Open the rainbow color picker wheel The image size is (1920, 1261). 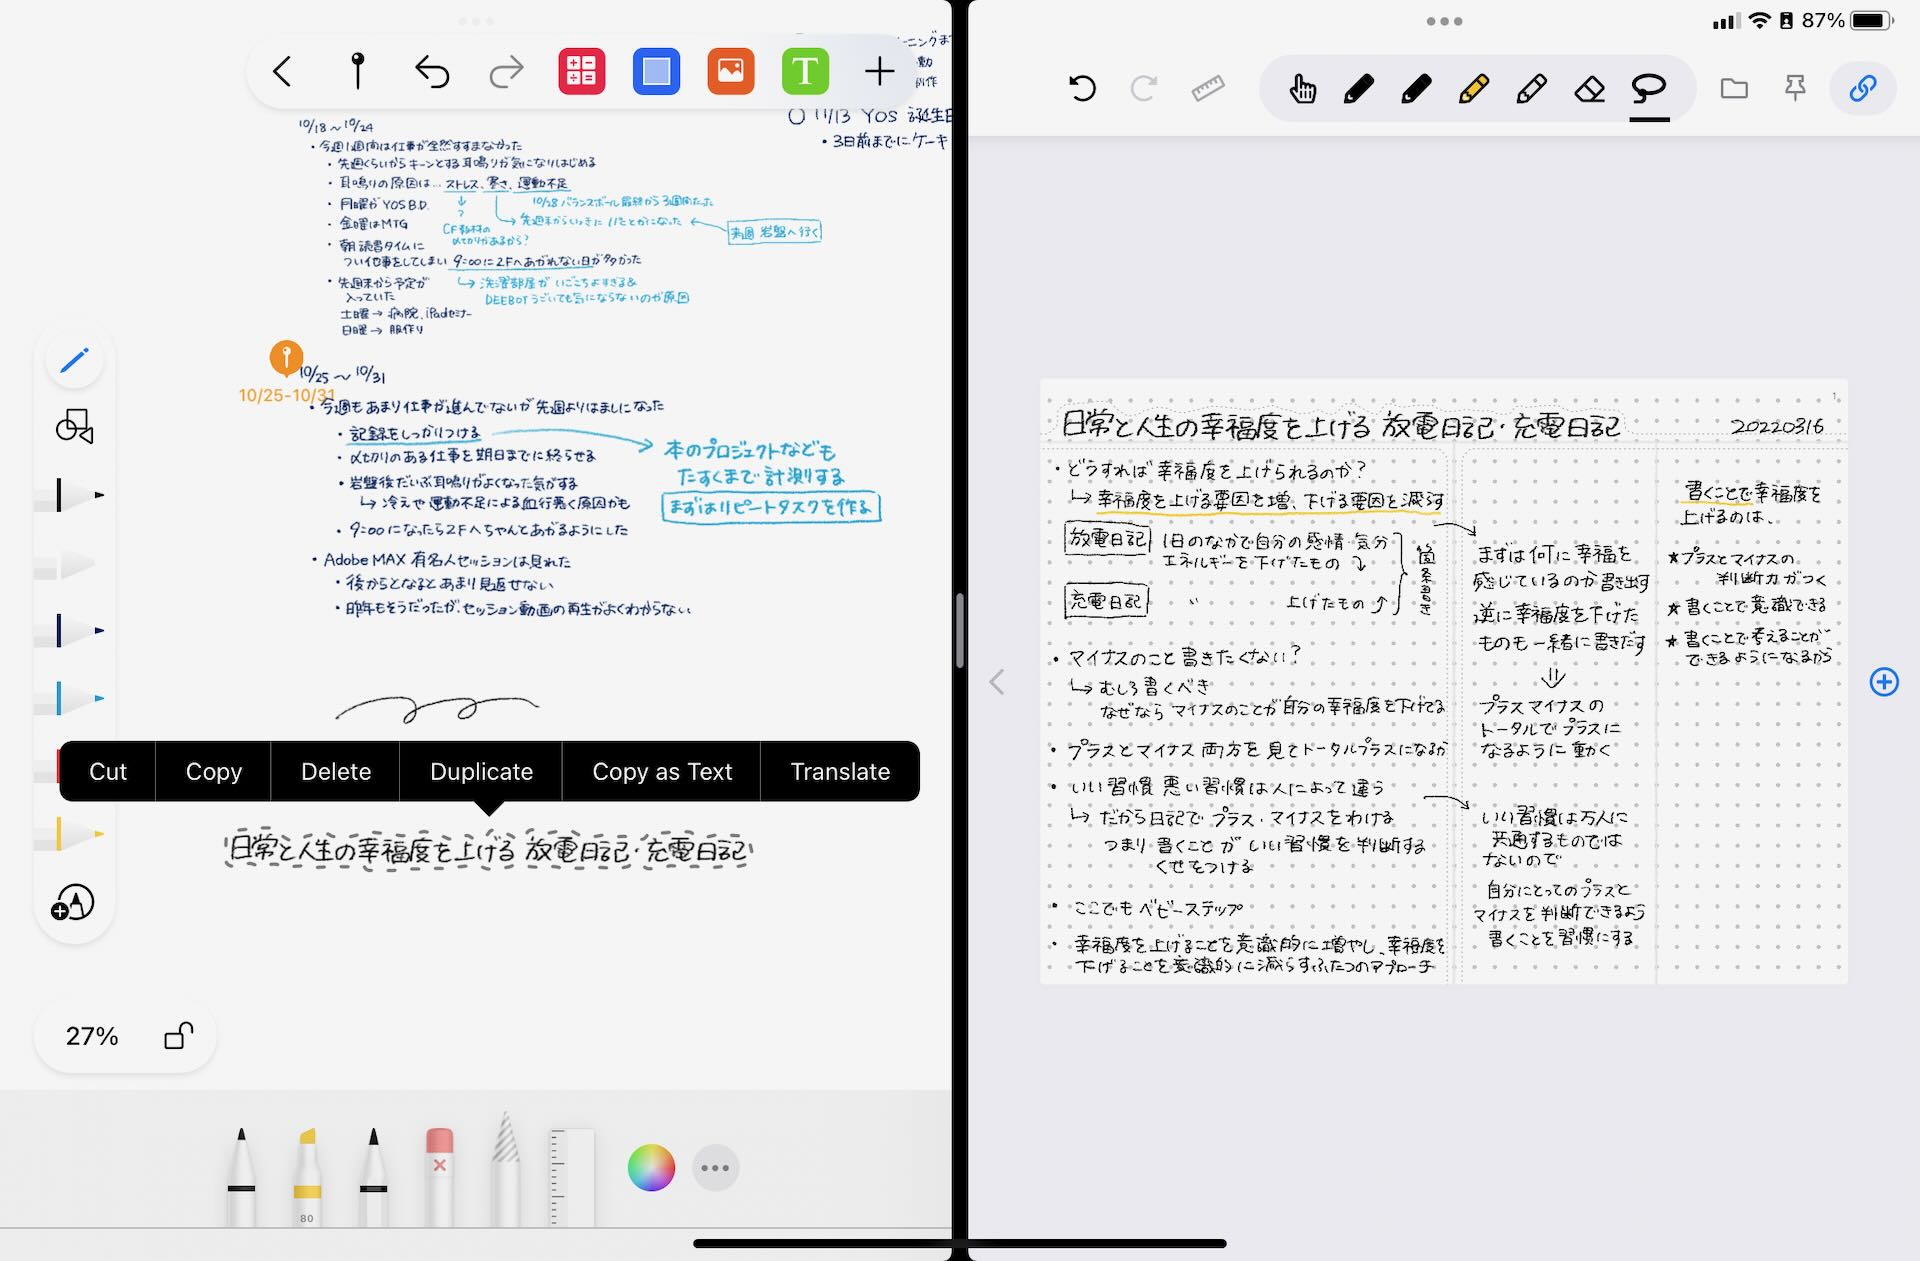point(651,1167)
